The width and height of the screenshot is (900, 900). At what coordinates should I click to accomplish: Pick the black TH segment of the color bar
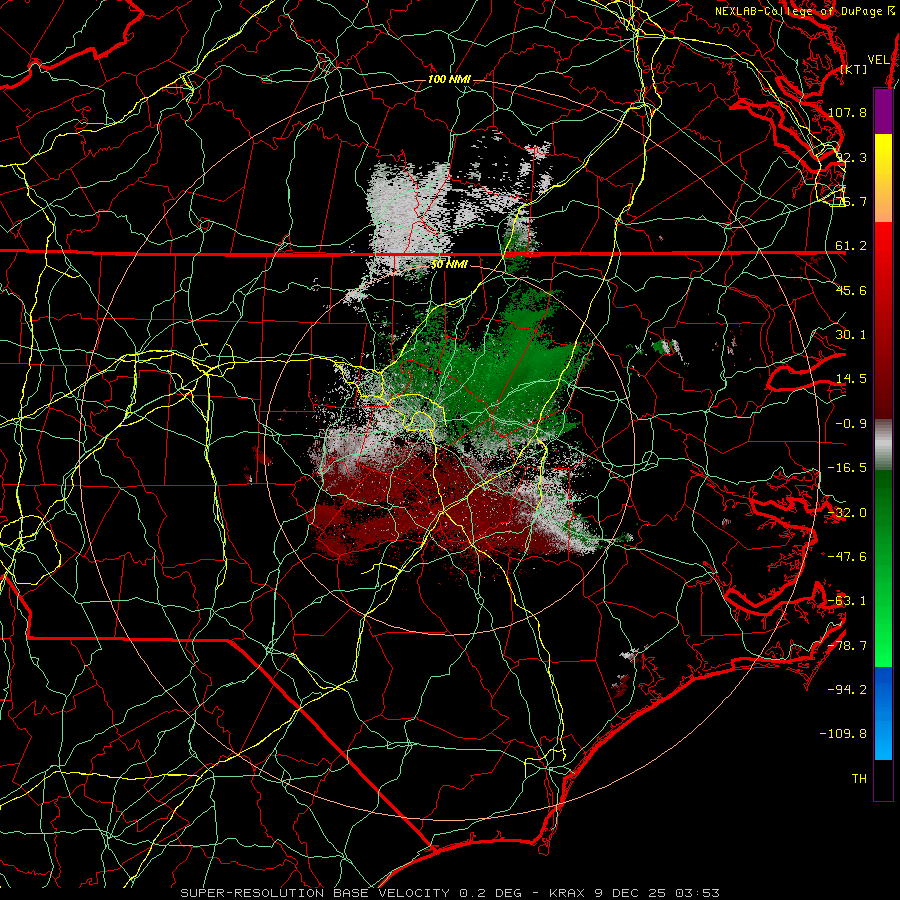point(883,780)
